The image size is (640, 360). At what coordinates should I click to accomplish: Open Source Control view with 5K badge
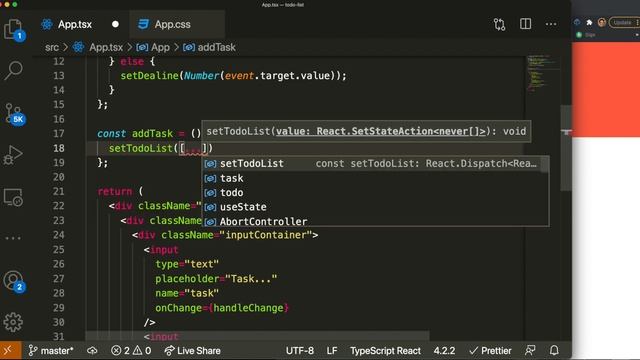pos(14,114)
